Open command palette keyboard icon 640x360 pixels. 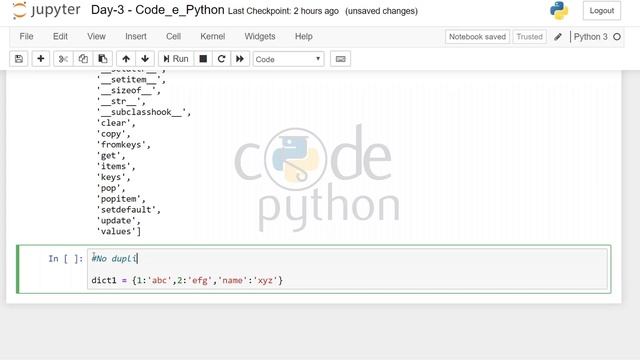(340, 59)
